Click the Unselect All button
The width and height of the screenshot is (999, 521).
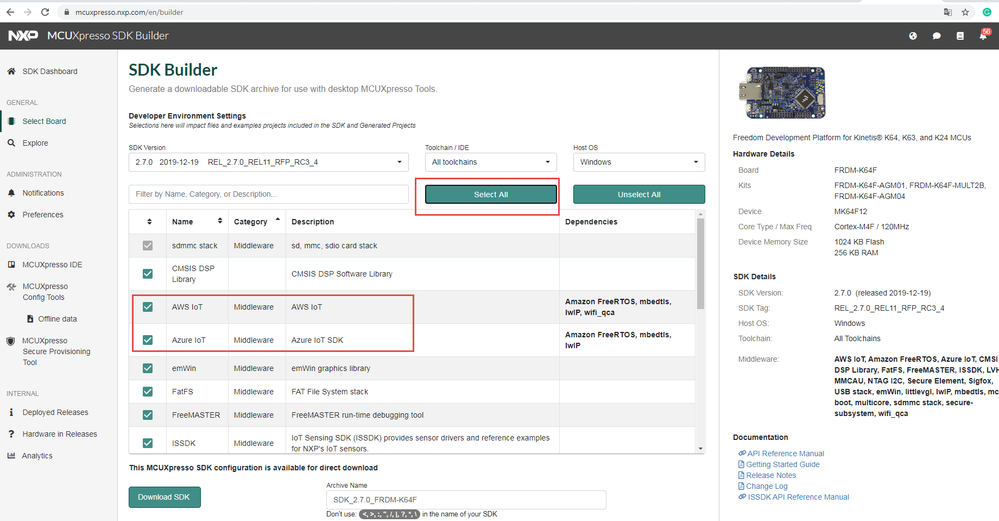click(639, 194)
